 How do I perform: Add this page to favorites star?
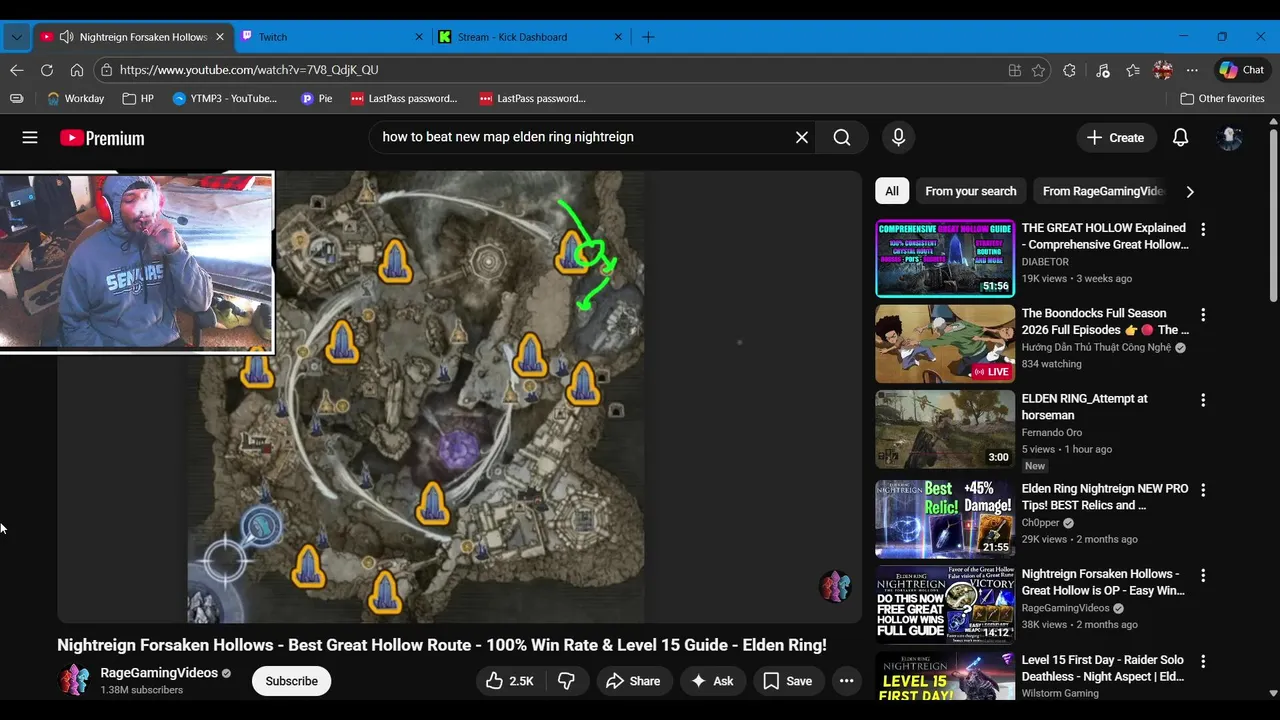click(x=1038, y=70)
